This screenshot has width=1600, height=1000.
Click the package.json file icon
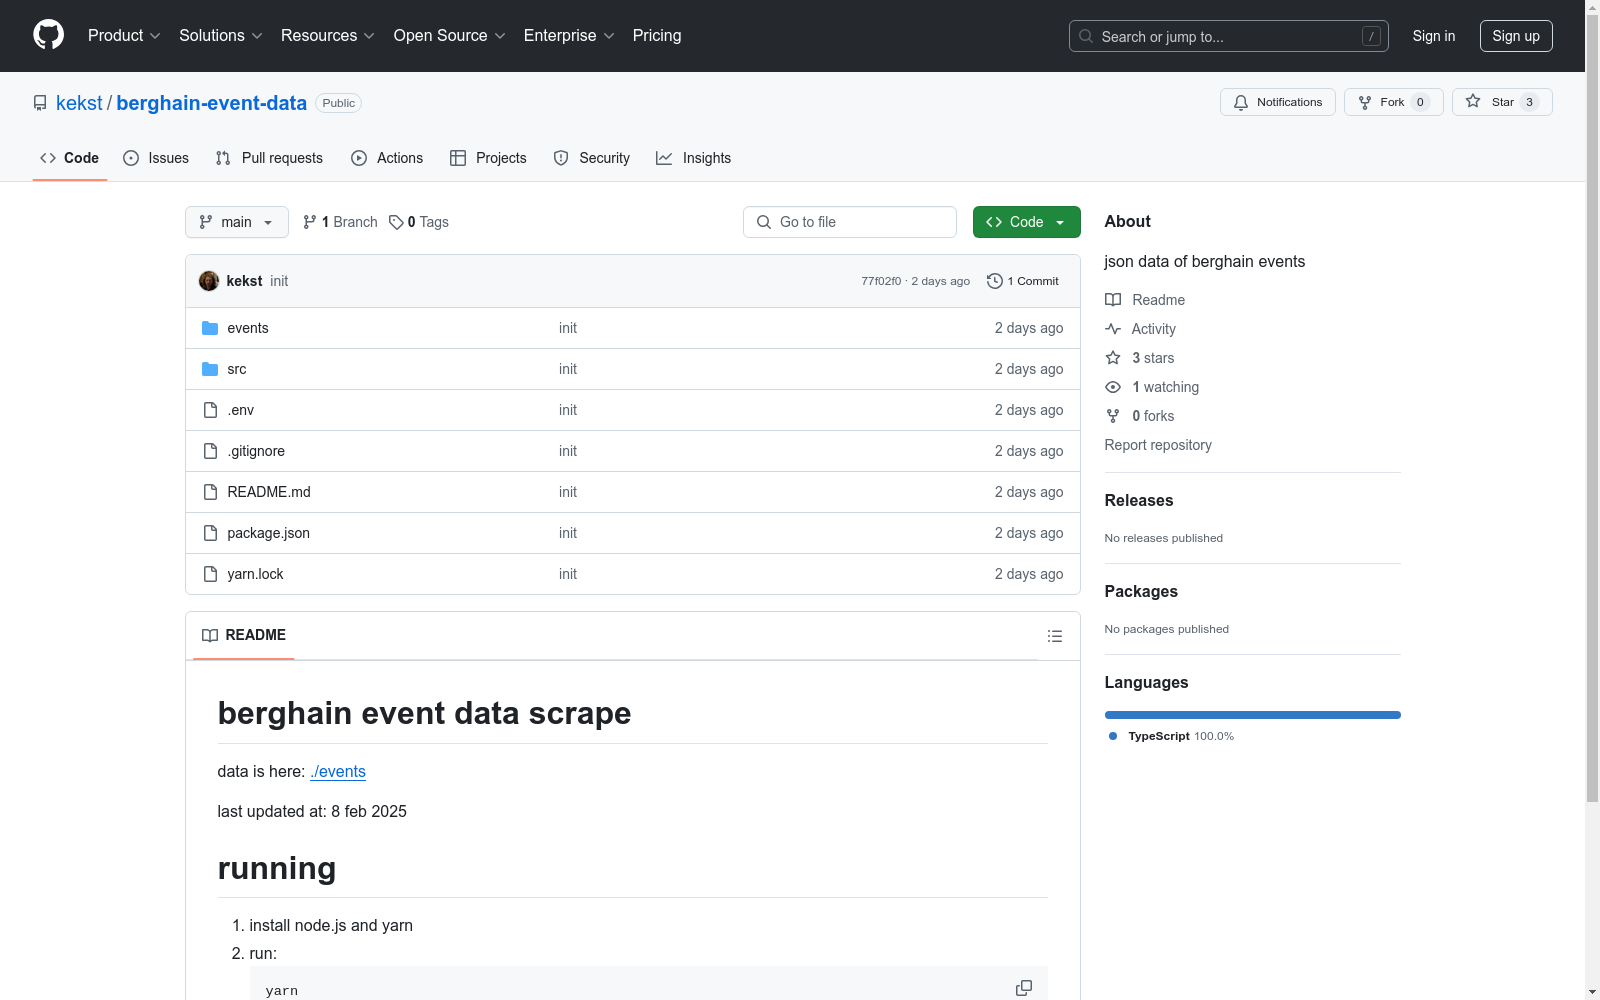pos(210,533)
